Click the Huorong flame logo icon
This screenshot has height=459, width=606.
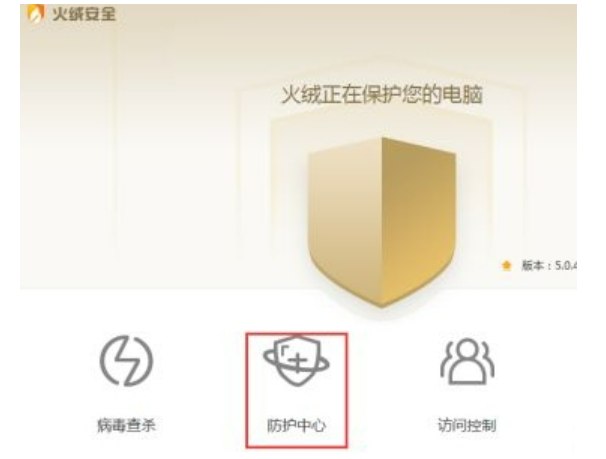coord(36,14)
